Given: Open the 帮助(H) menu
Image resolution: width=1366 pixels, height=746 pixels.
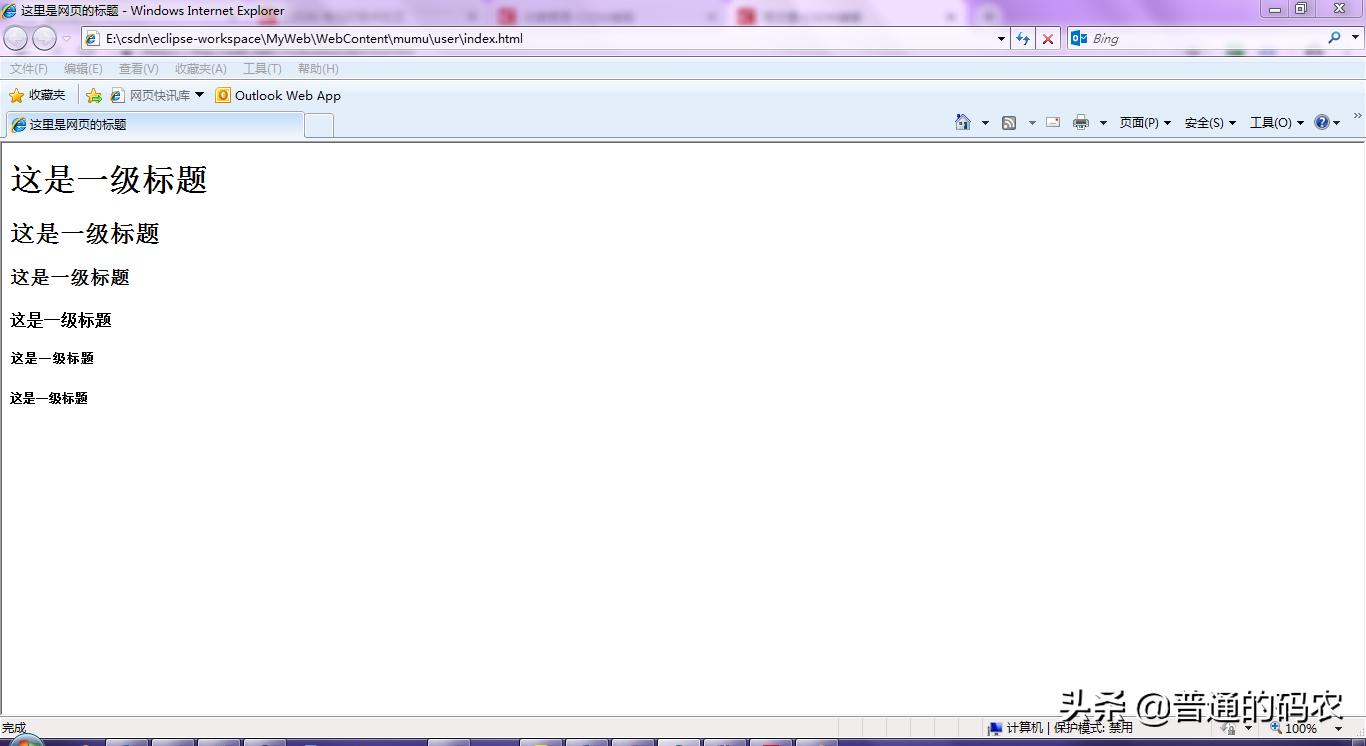Looking at the screenshot, I should [x=318, y=69].
